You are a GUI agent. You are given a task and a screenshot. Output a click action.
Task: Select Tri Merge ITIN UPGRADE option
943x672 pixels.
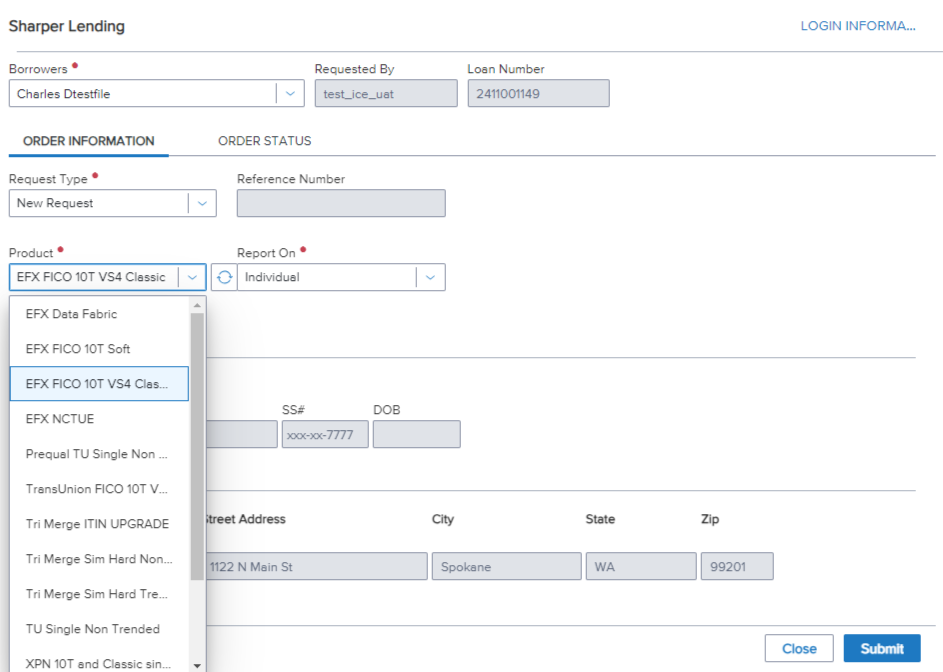(99, 524)
